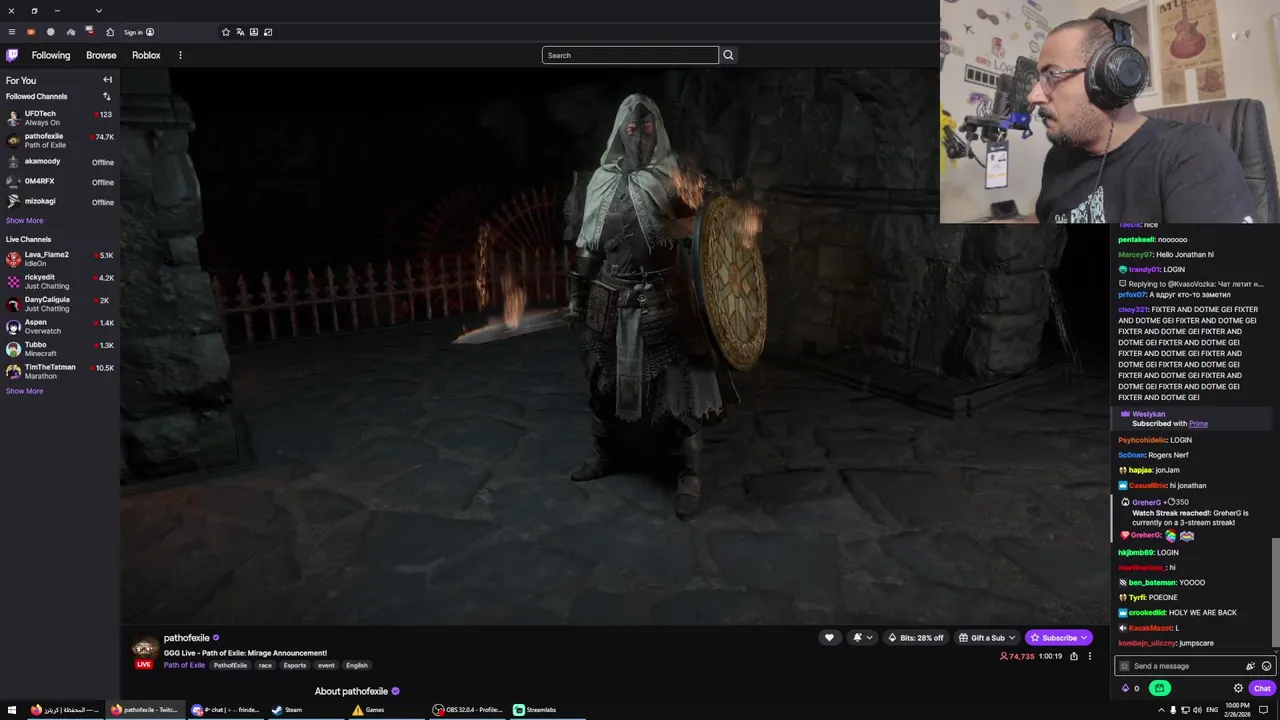Screen dimensions: 1280x720
Task: Open the Twitch home logo
Action: click(12, 55)
